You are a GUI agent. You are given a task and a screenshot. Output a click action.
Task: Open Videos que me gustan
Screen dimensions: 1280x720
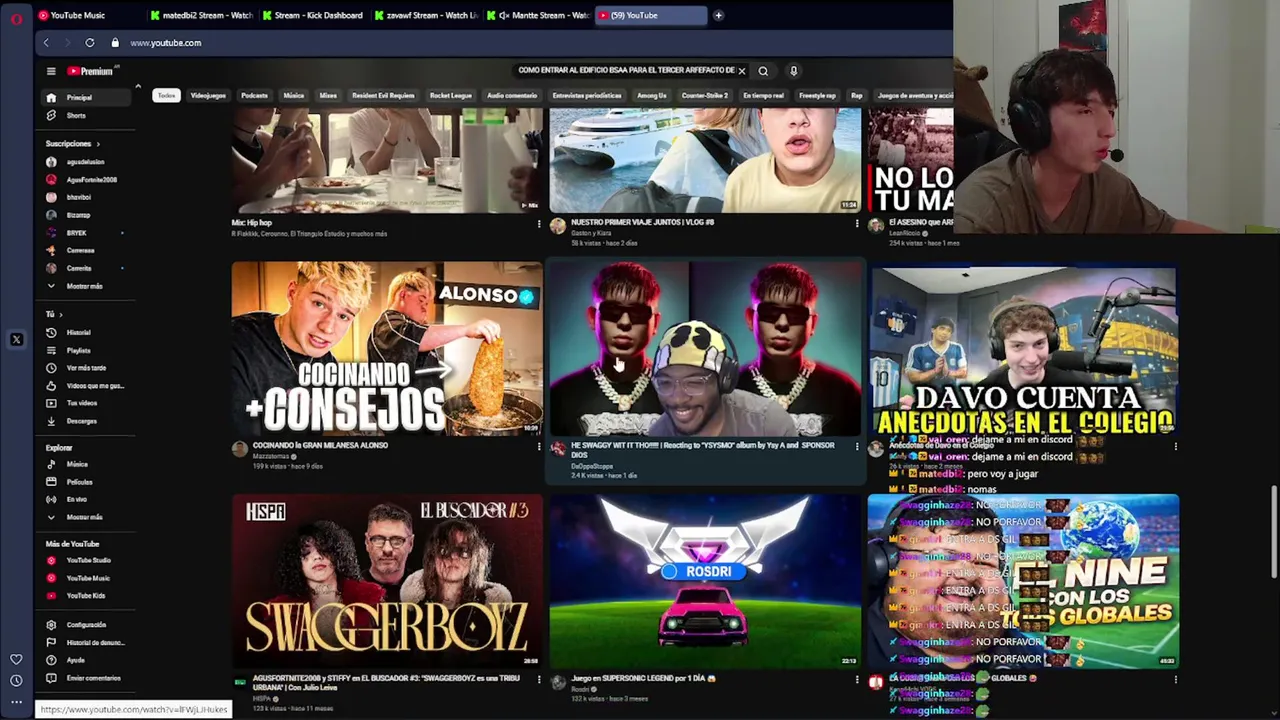pos(88,386)
